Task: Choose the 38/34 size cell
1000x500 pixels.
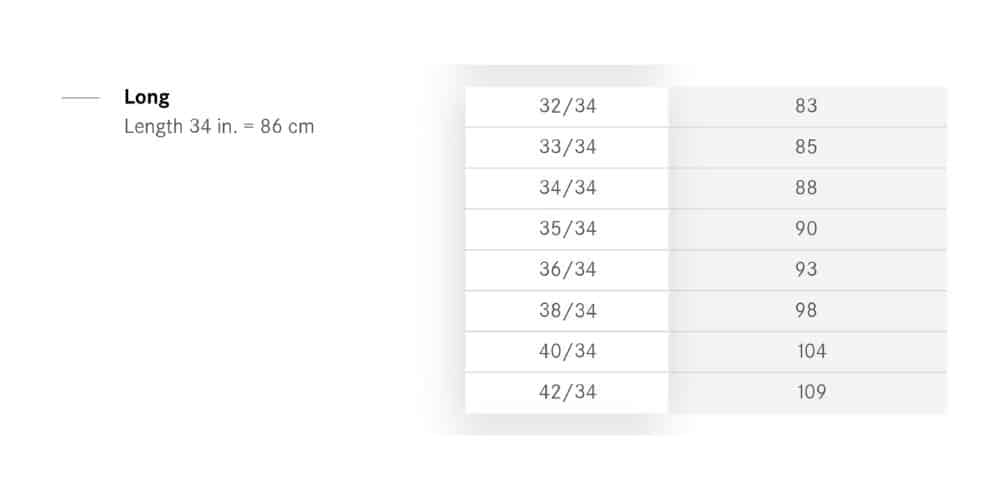Action: (x=567, y=311)
